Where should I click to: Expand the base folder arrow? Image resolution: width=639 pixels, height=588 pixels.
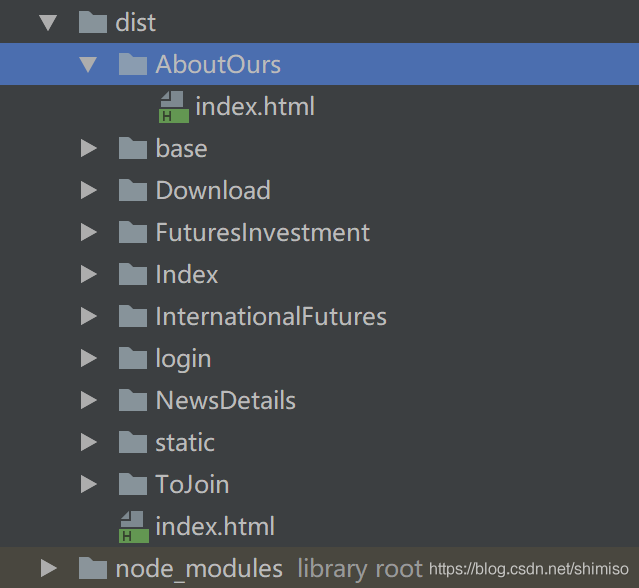pyautogui.click(x=89, y=149)
